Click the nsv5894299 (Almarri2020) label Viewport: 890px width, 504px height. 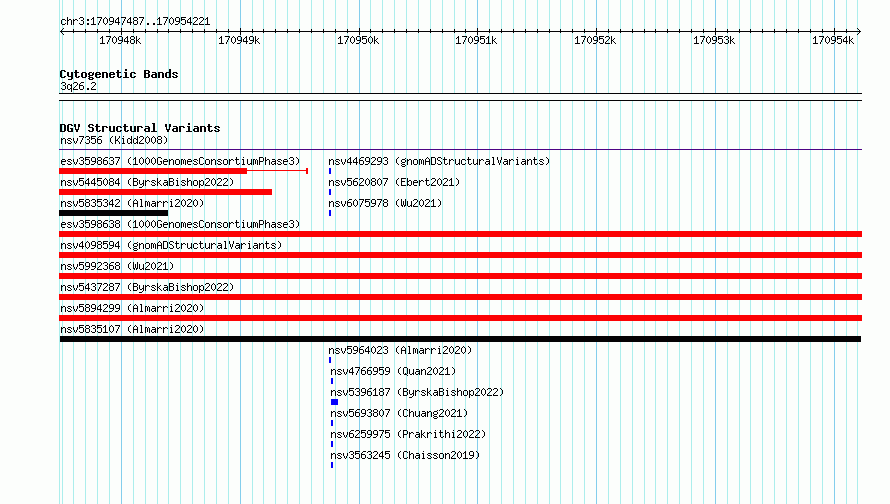click(132, 308)
